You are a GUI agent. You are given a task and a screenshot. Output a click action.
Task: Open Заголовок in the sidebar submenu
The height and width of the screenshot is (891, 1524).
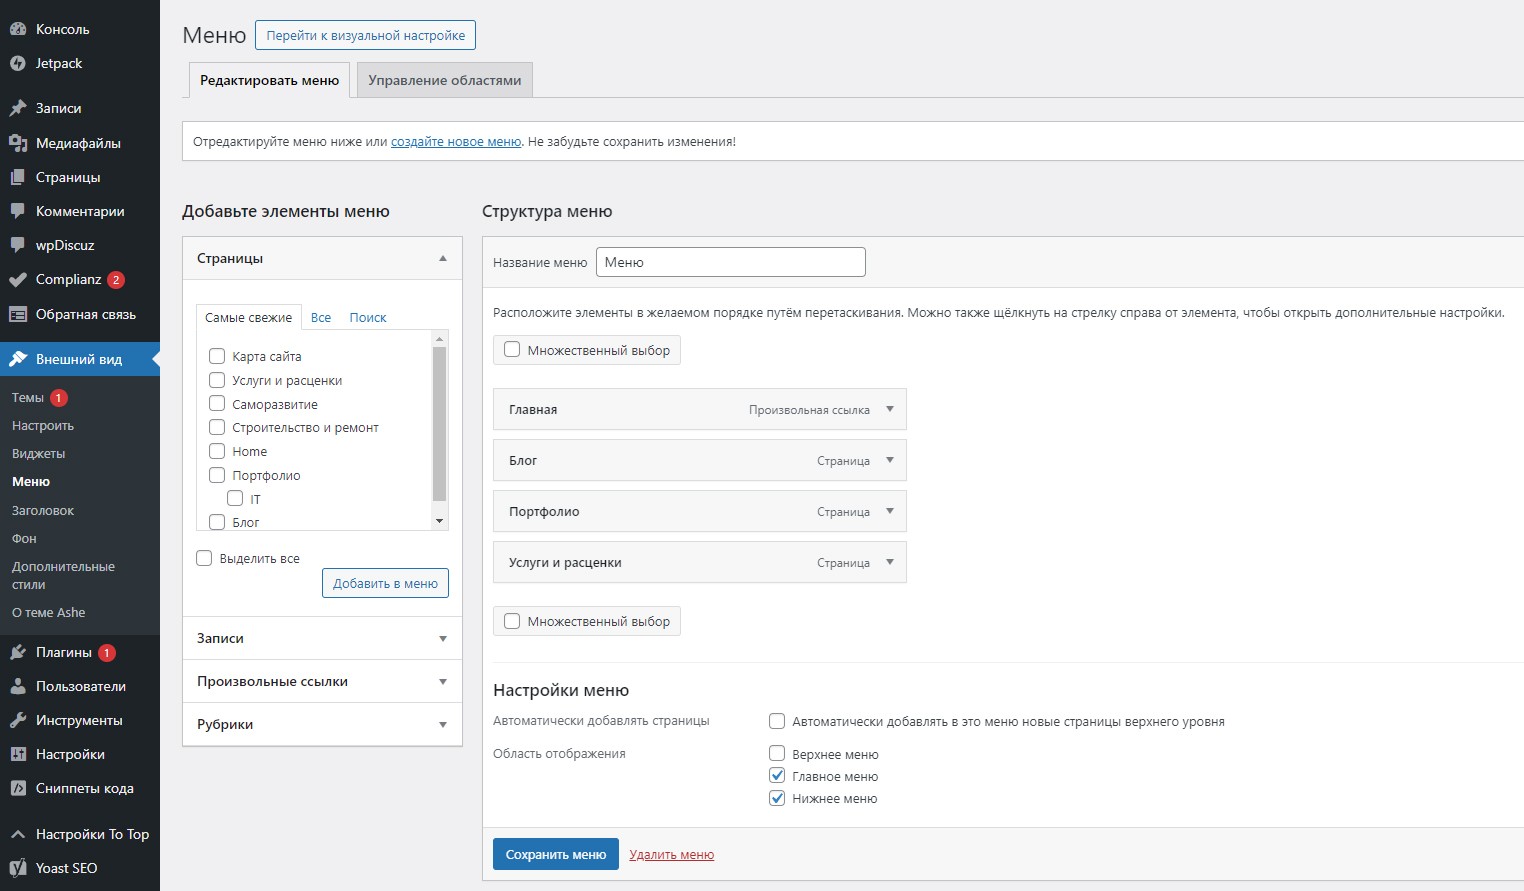click(43, 510)
